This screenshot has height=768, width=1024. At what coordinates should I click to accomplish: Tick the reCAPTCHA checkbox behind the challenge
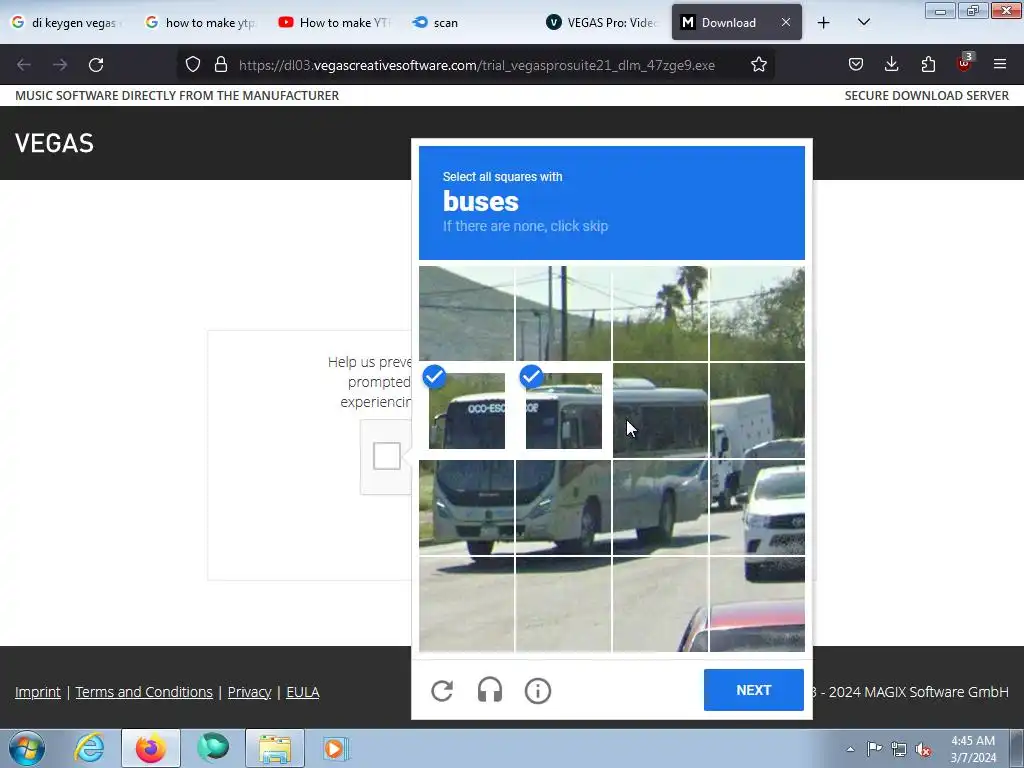click(x=387, y=456)
